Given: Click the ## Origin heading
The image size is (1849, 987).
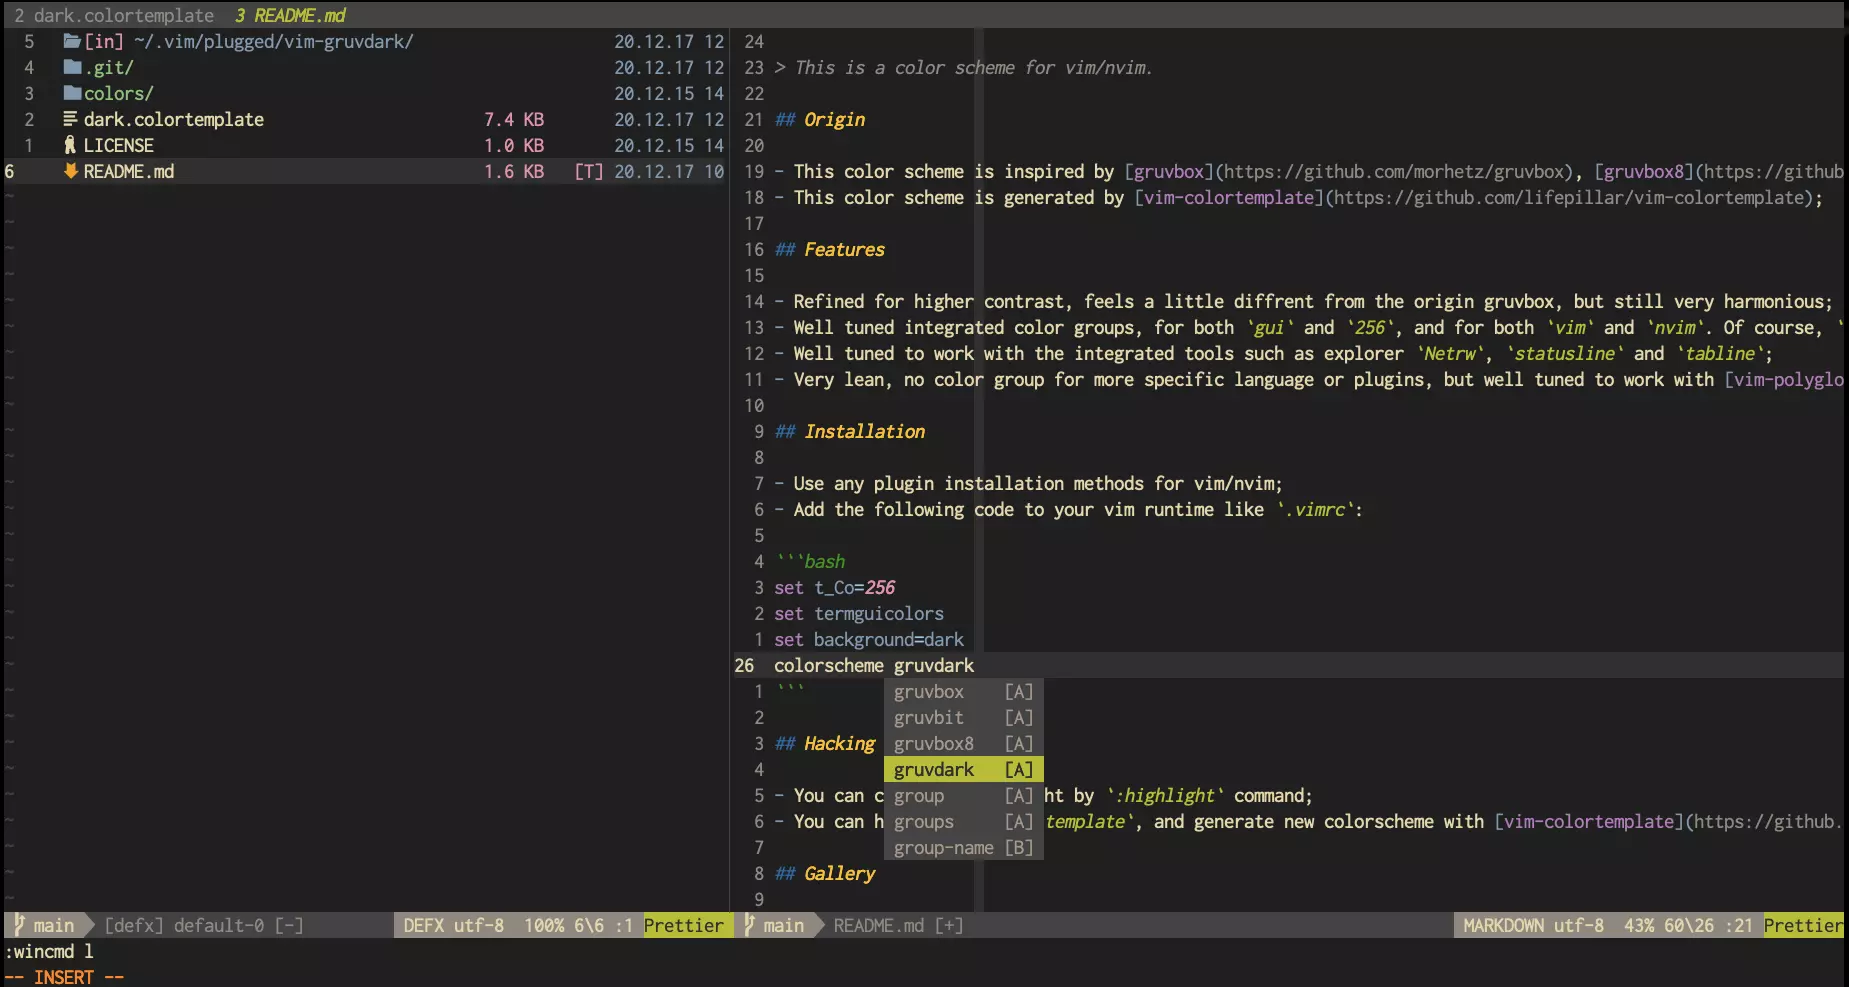Looking at the screenshot, I should [x=820, y=120].
